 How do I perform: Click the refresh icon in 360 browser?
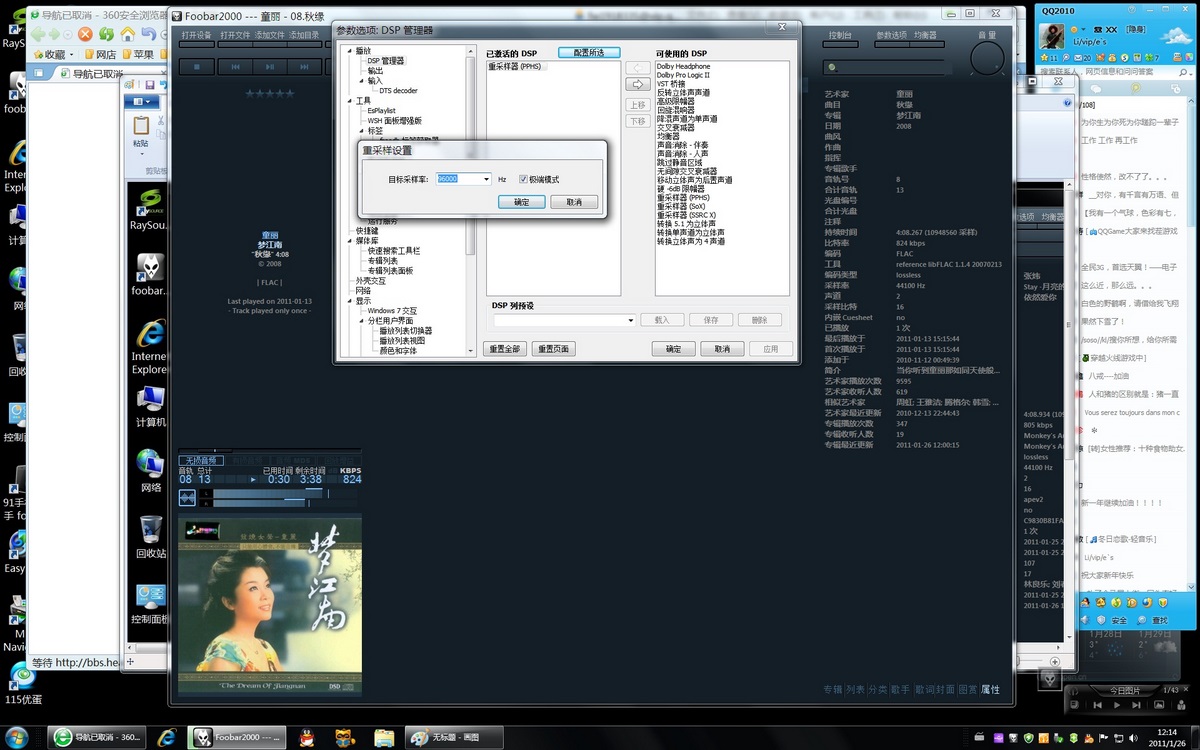pos(107,34)
